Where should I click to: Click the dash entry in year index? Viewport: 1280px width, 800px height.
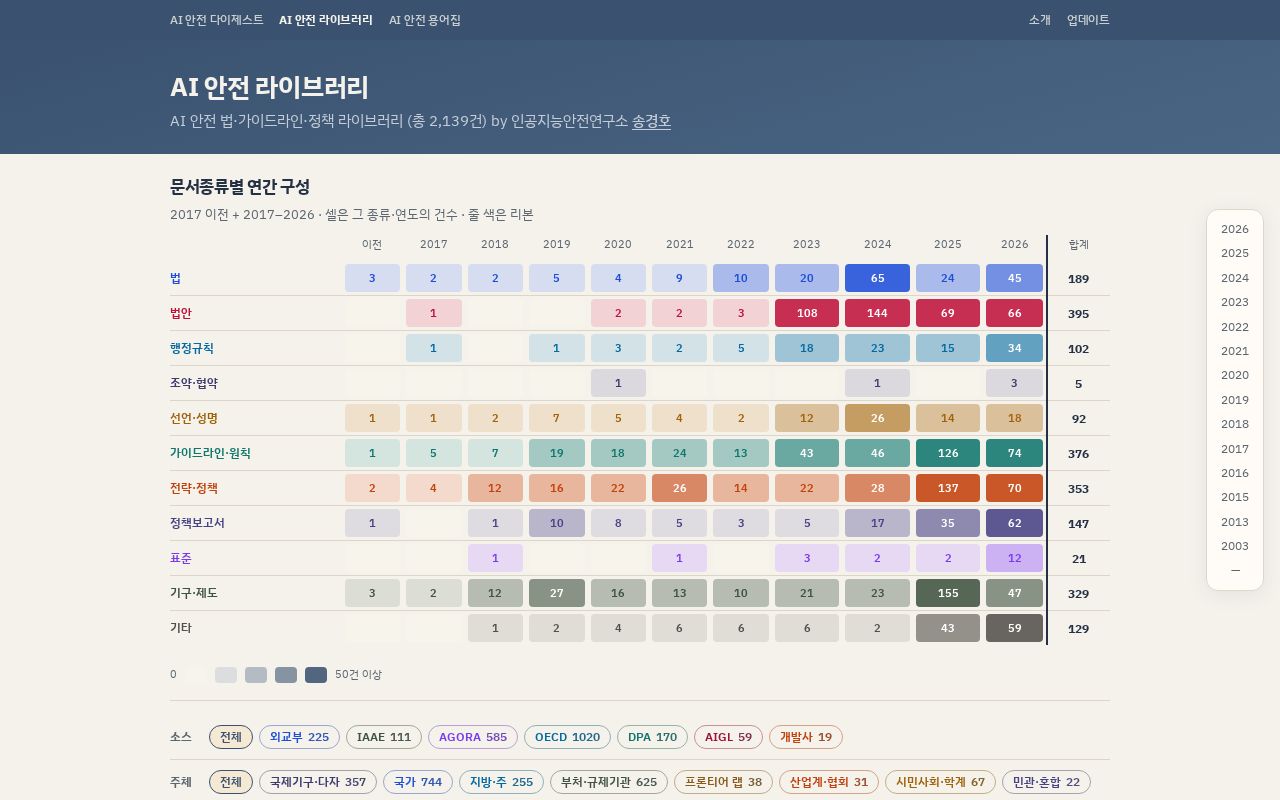coord(1235,570)
